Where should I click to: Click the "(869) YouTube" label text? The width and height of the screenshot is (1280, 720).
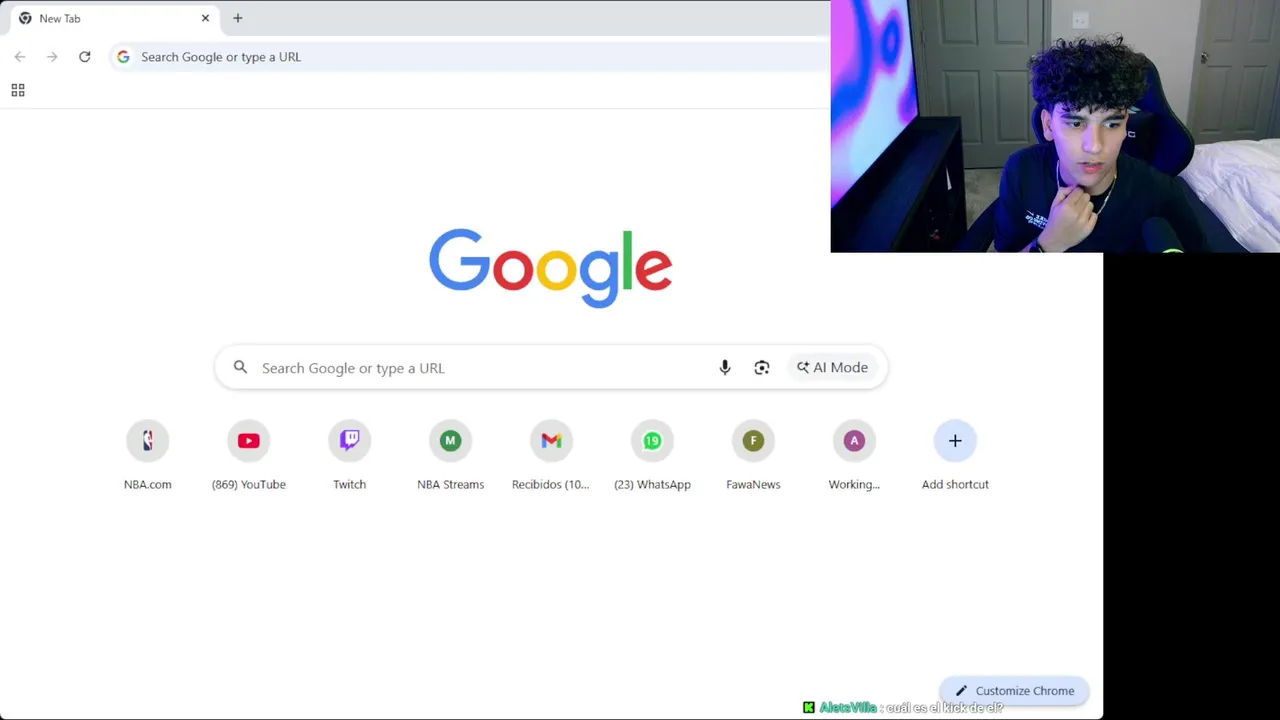point(249,485)
